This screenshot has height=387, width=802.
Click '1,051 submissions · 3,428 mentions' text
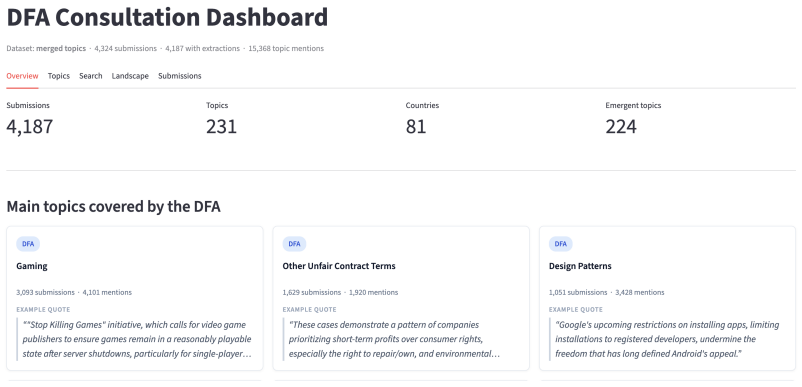[x=607, y=292]
